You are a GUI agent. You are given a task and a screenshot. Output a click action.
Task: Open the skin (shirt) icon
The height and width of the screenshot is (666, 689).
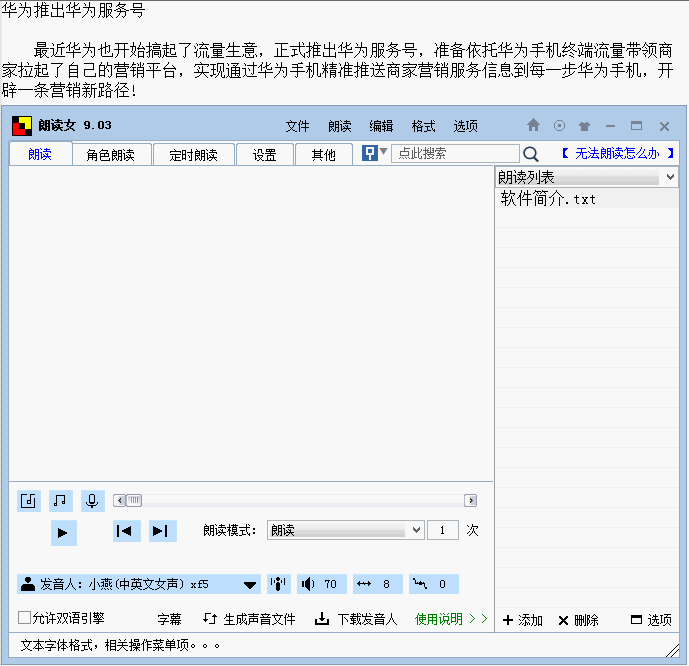pos(584,127)
